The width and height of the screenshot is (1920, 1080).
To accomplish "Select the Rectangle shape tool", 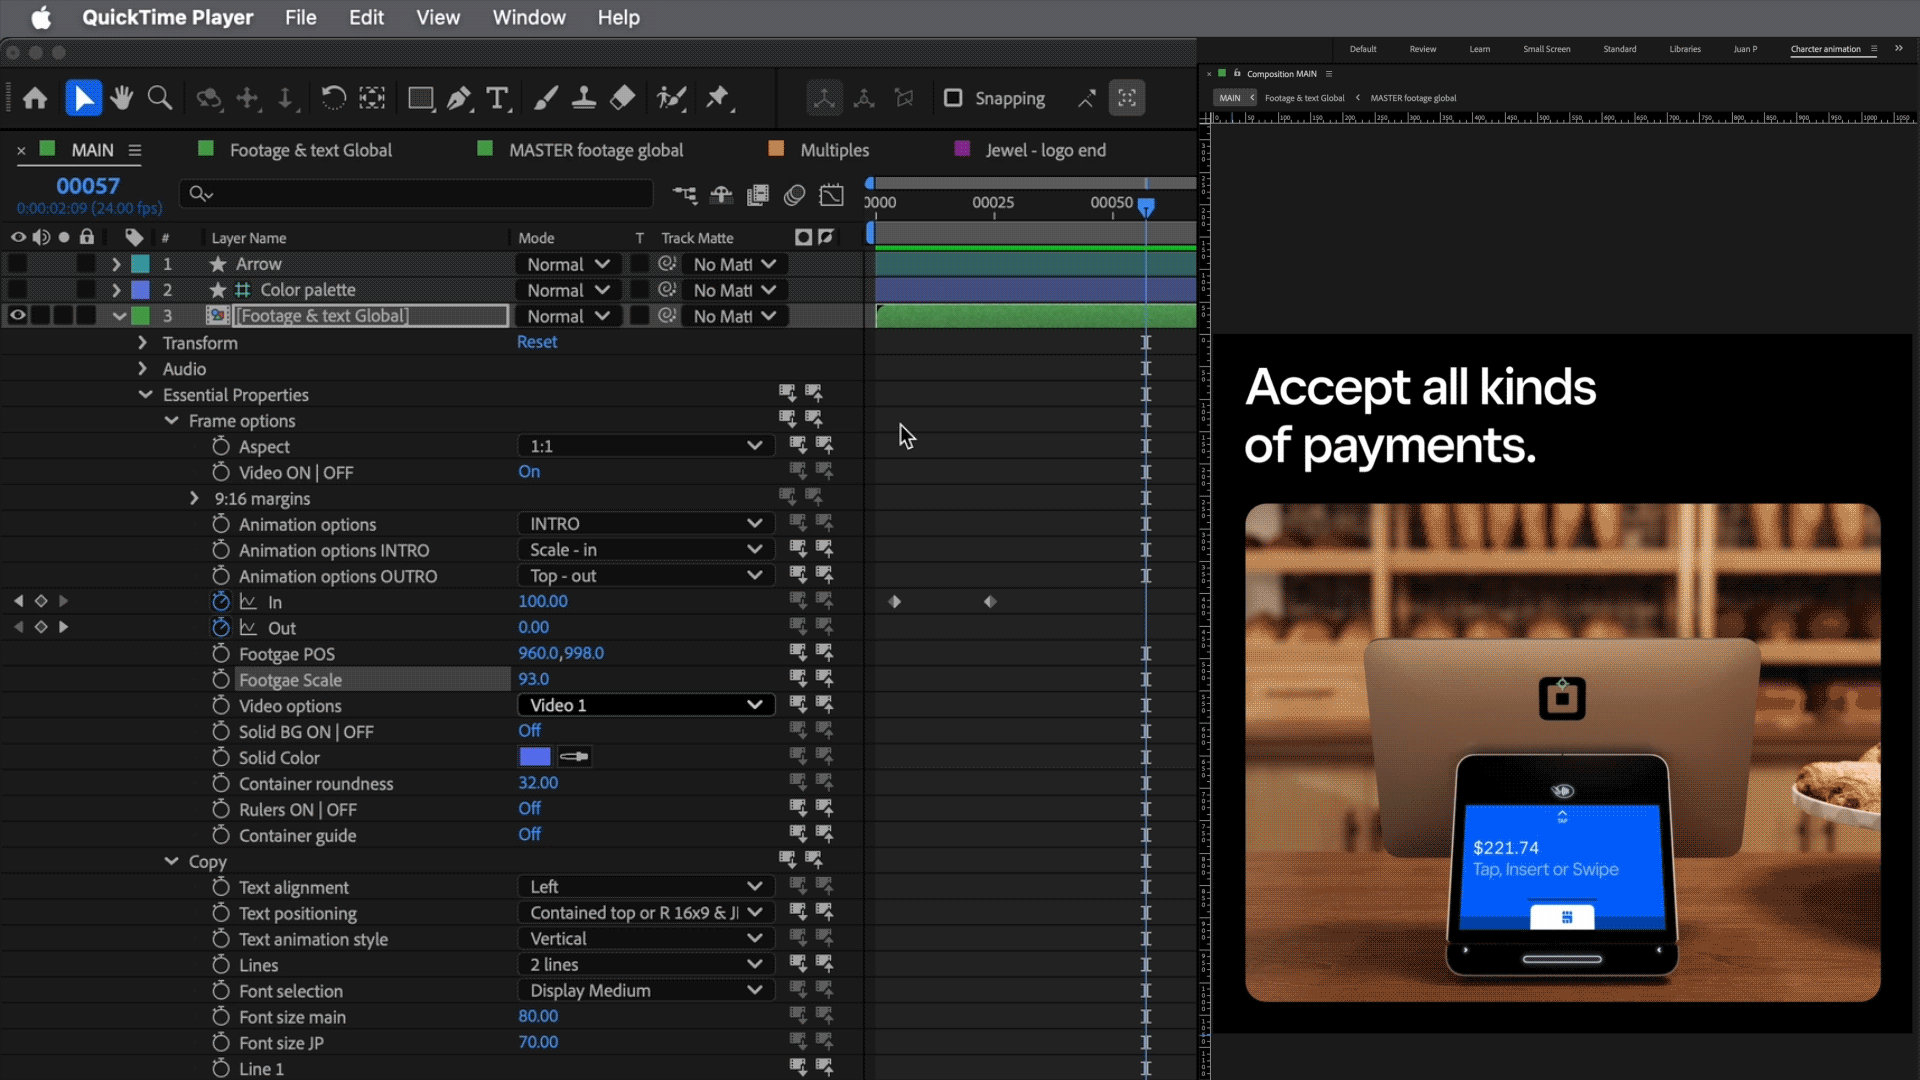I will click(x=421, y=98).
